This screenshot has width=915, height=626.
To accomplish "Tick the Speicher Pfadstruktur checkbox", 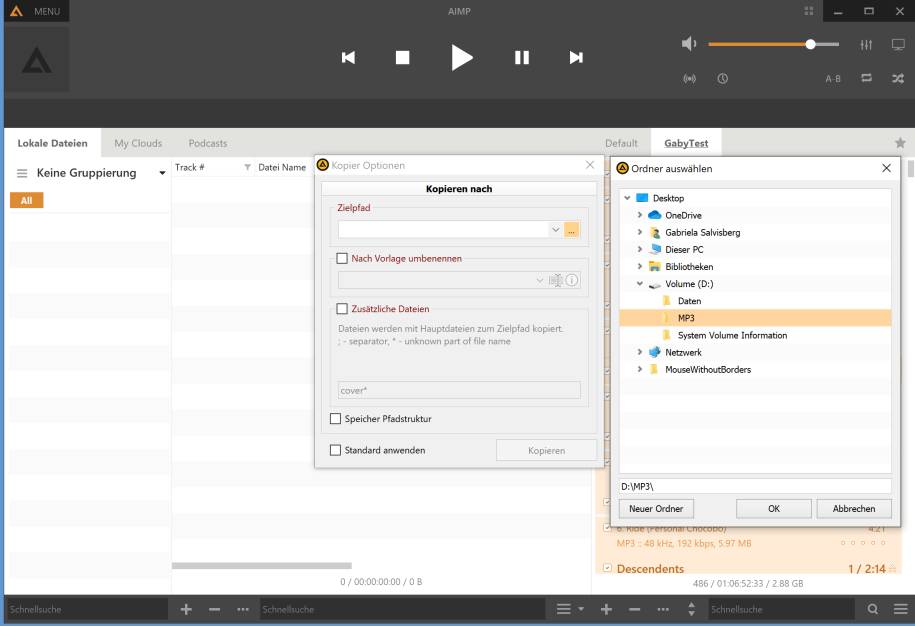I will pyautogui.click(x=336, y=419).
